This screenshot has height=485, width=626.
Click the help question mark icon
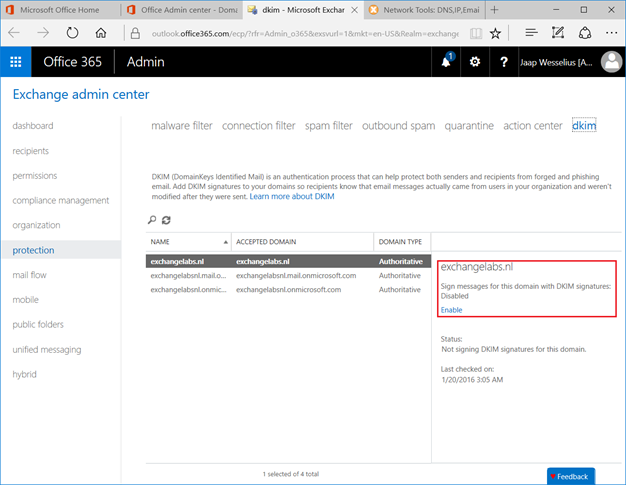coord(503,62)
